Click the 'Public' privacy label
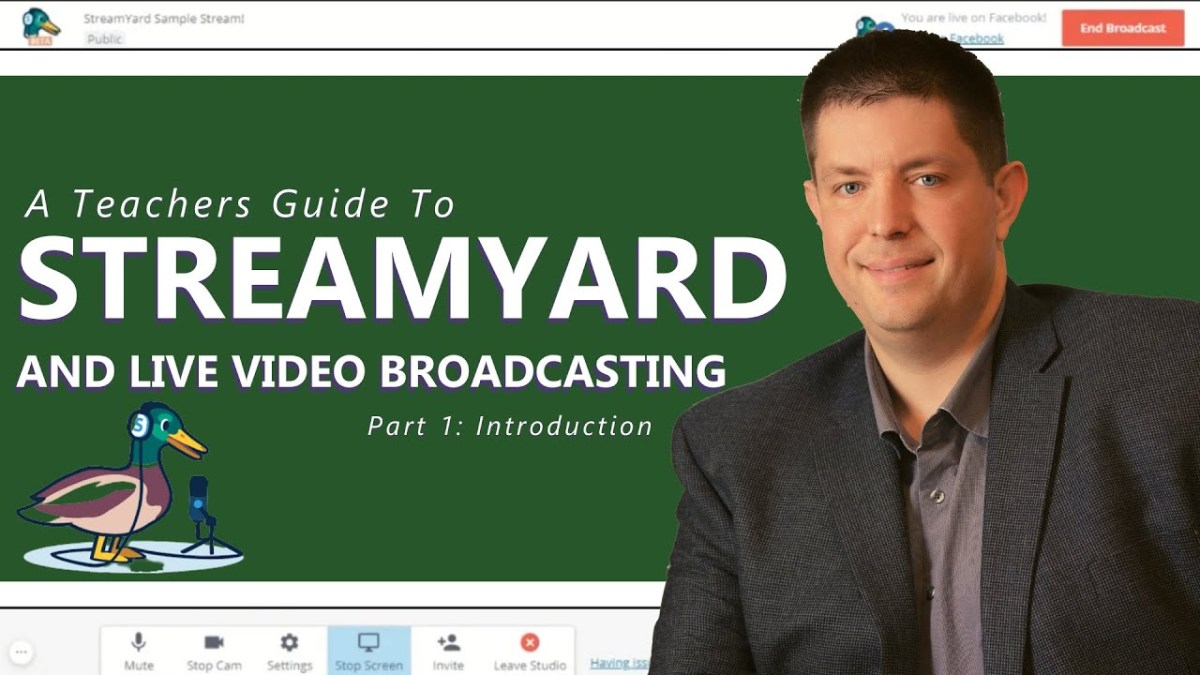Screen dimensions: 1200x675 coord(105,39)
